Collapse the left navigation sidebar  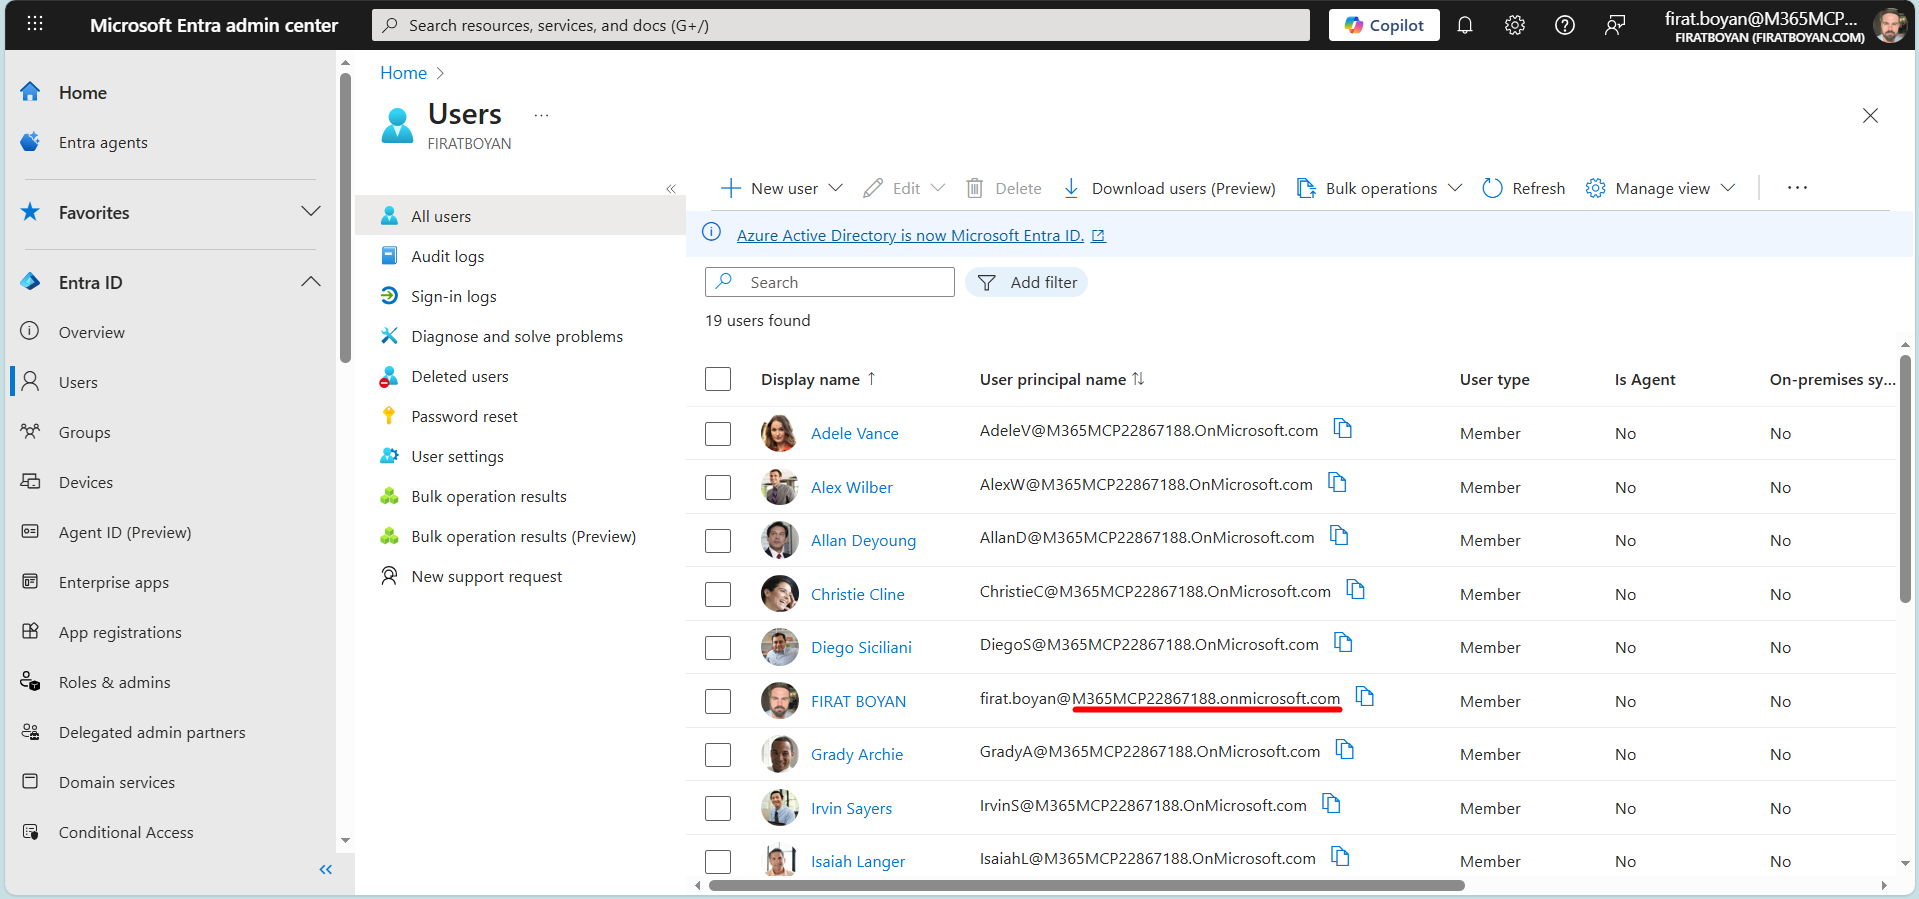[325, 870]
